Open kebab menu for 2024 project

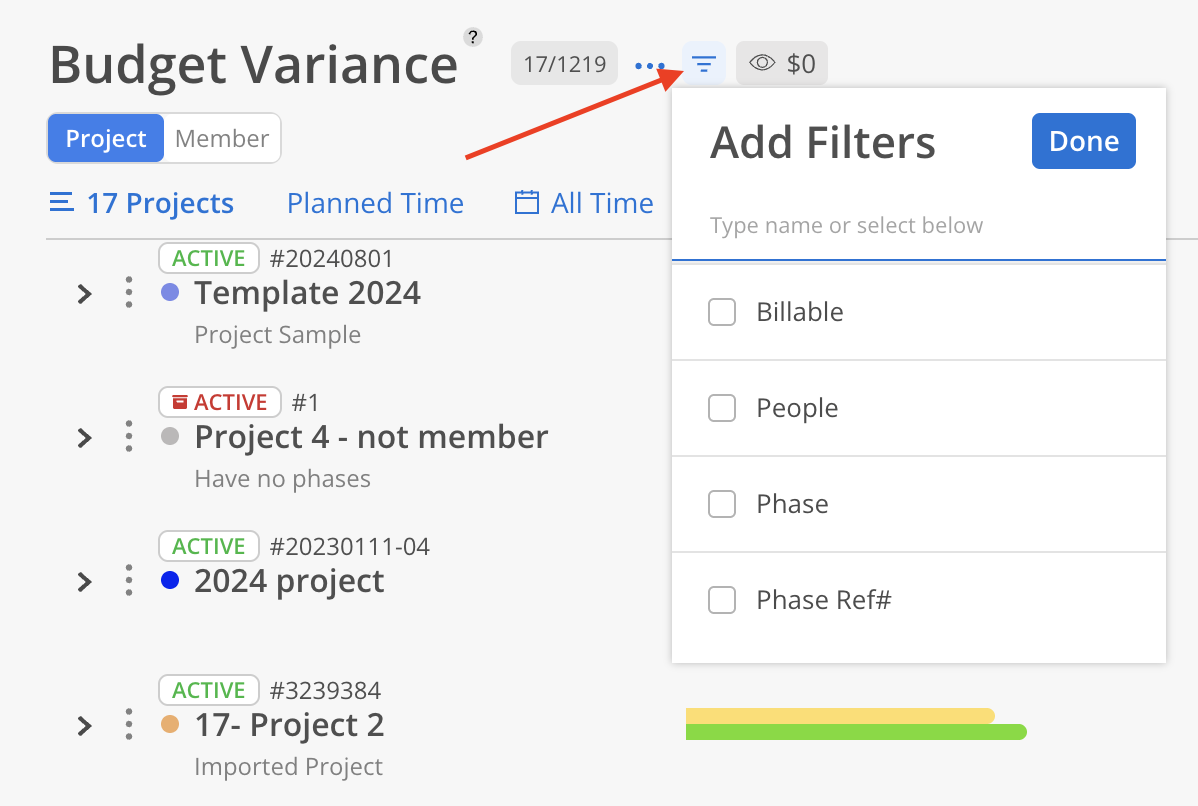point(129,581)
